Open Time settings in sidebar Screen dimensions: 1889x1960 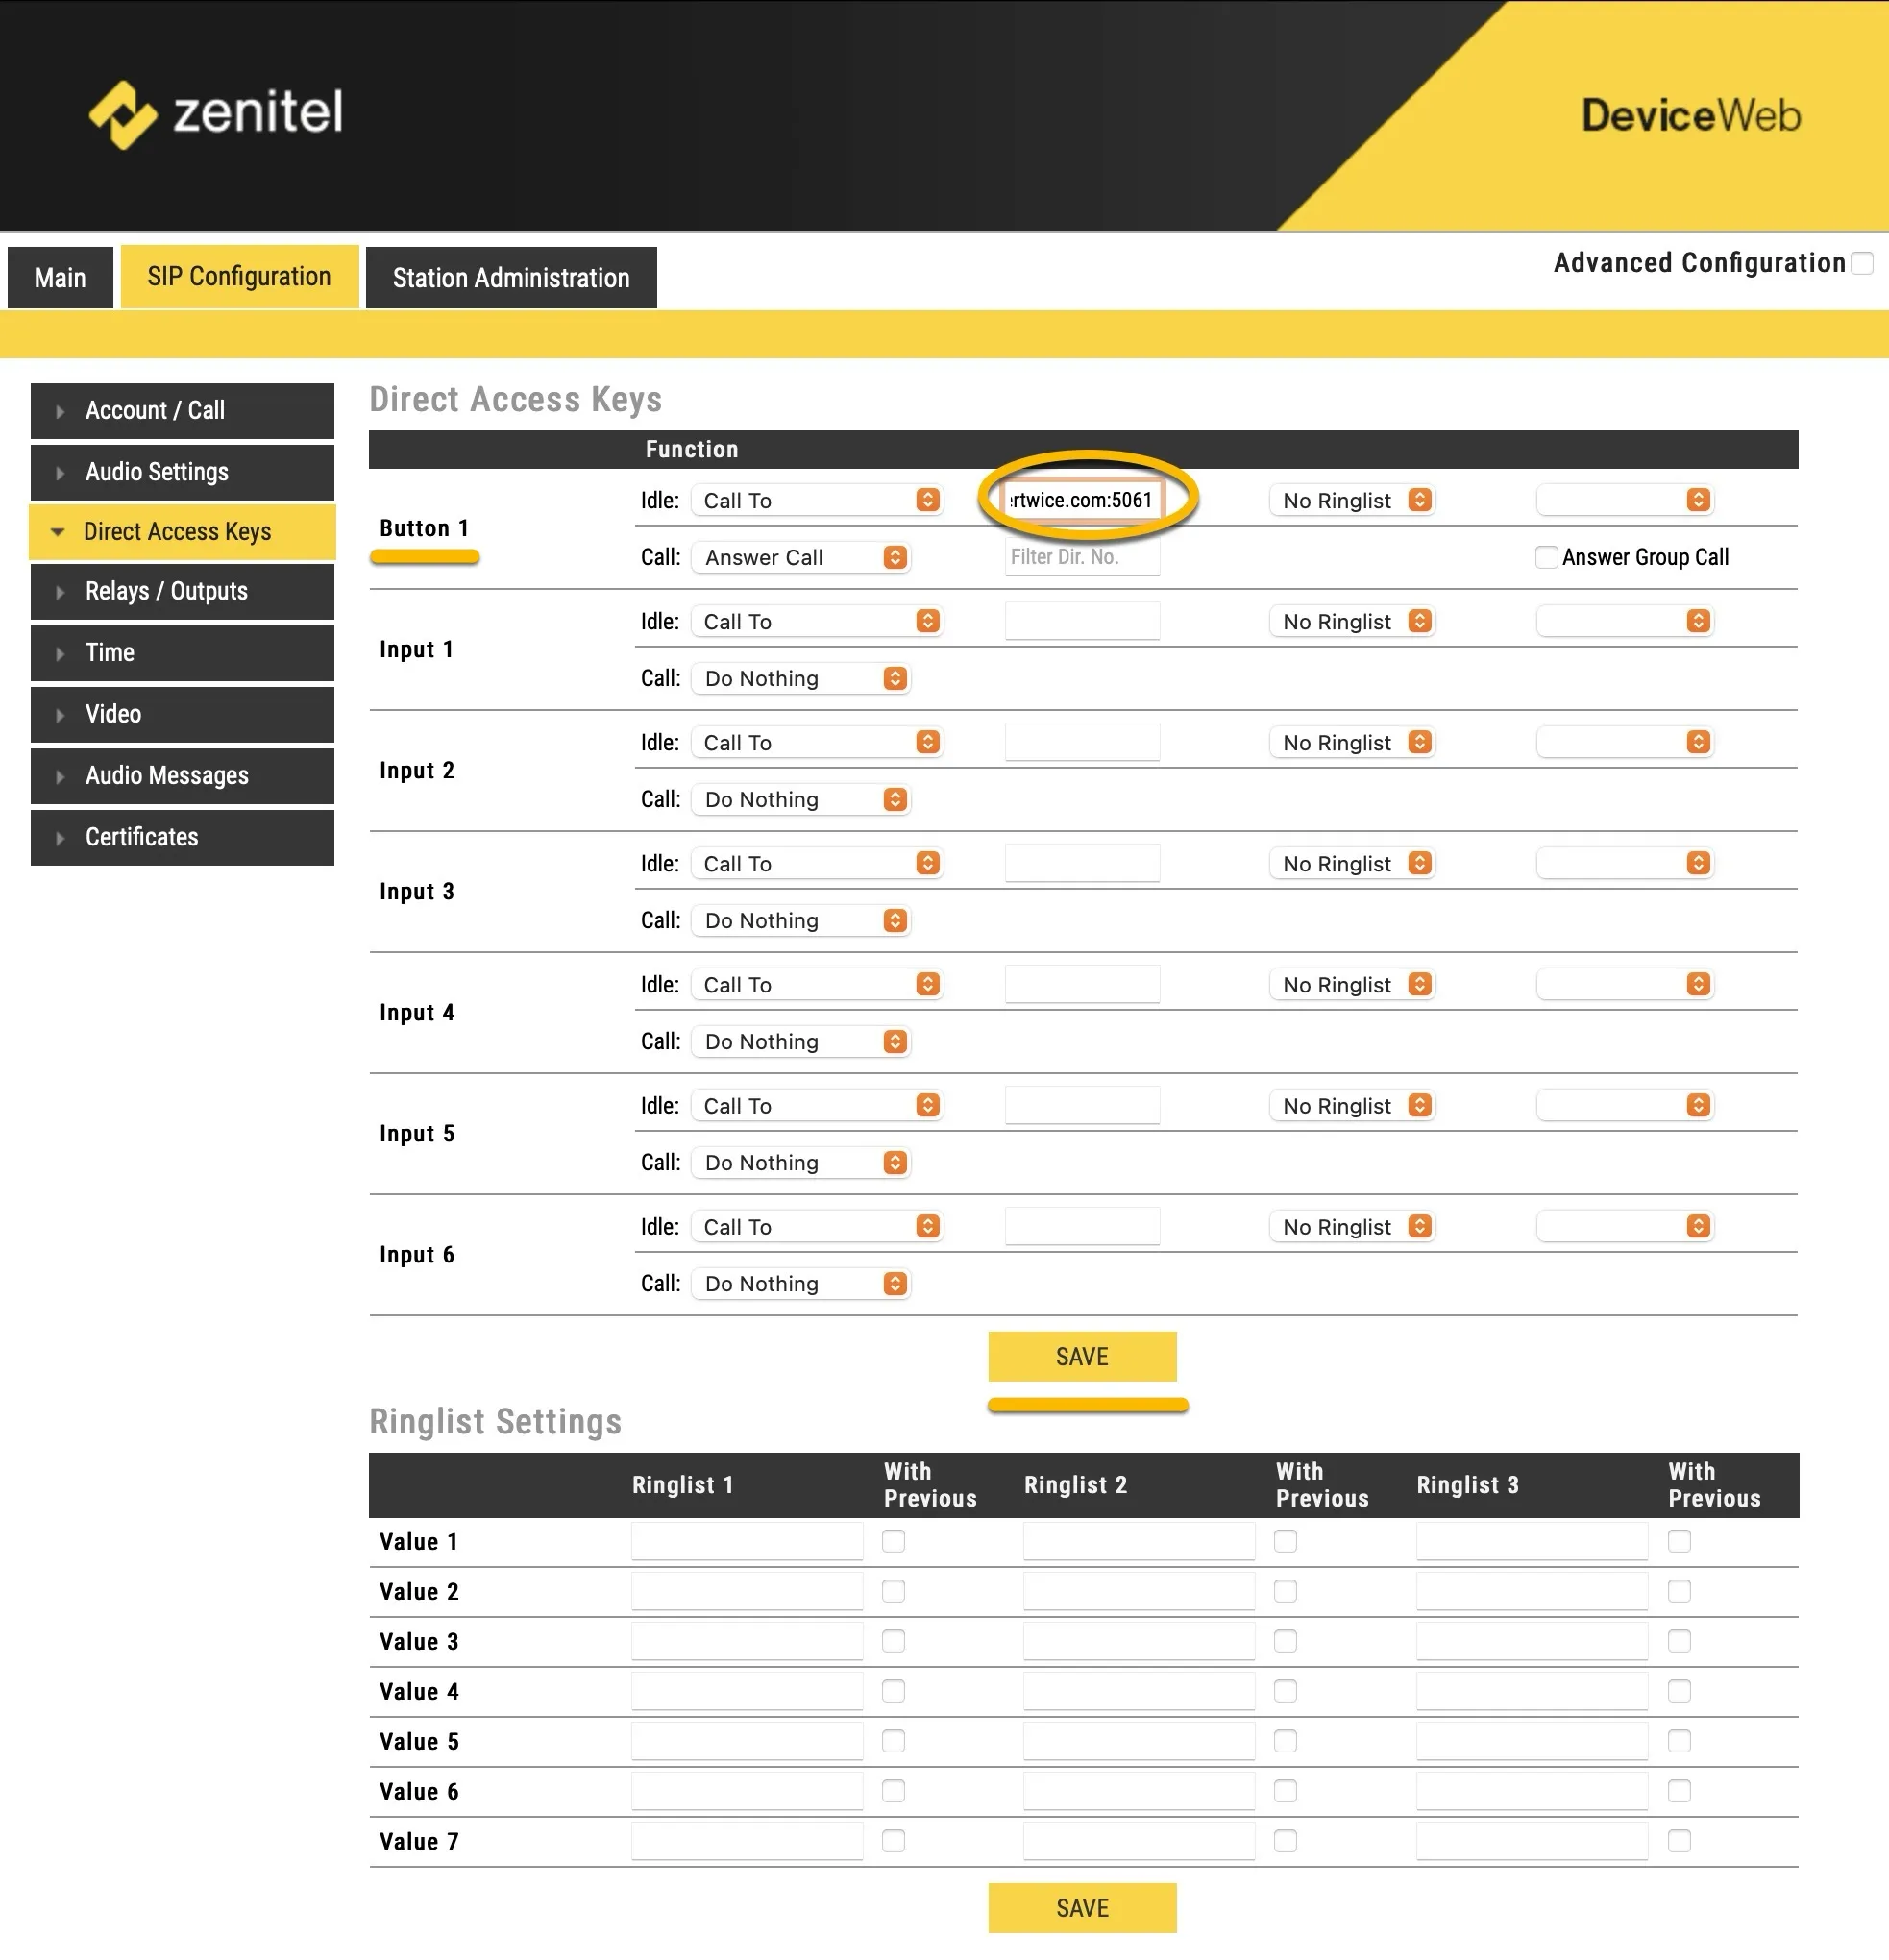coord(182,653)
